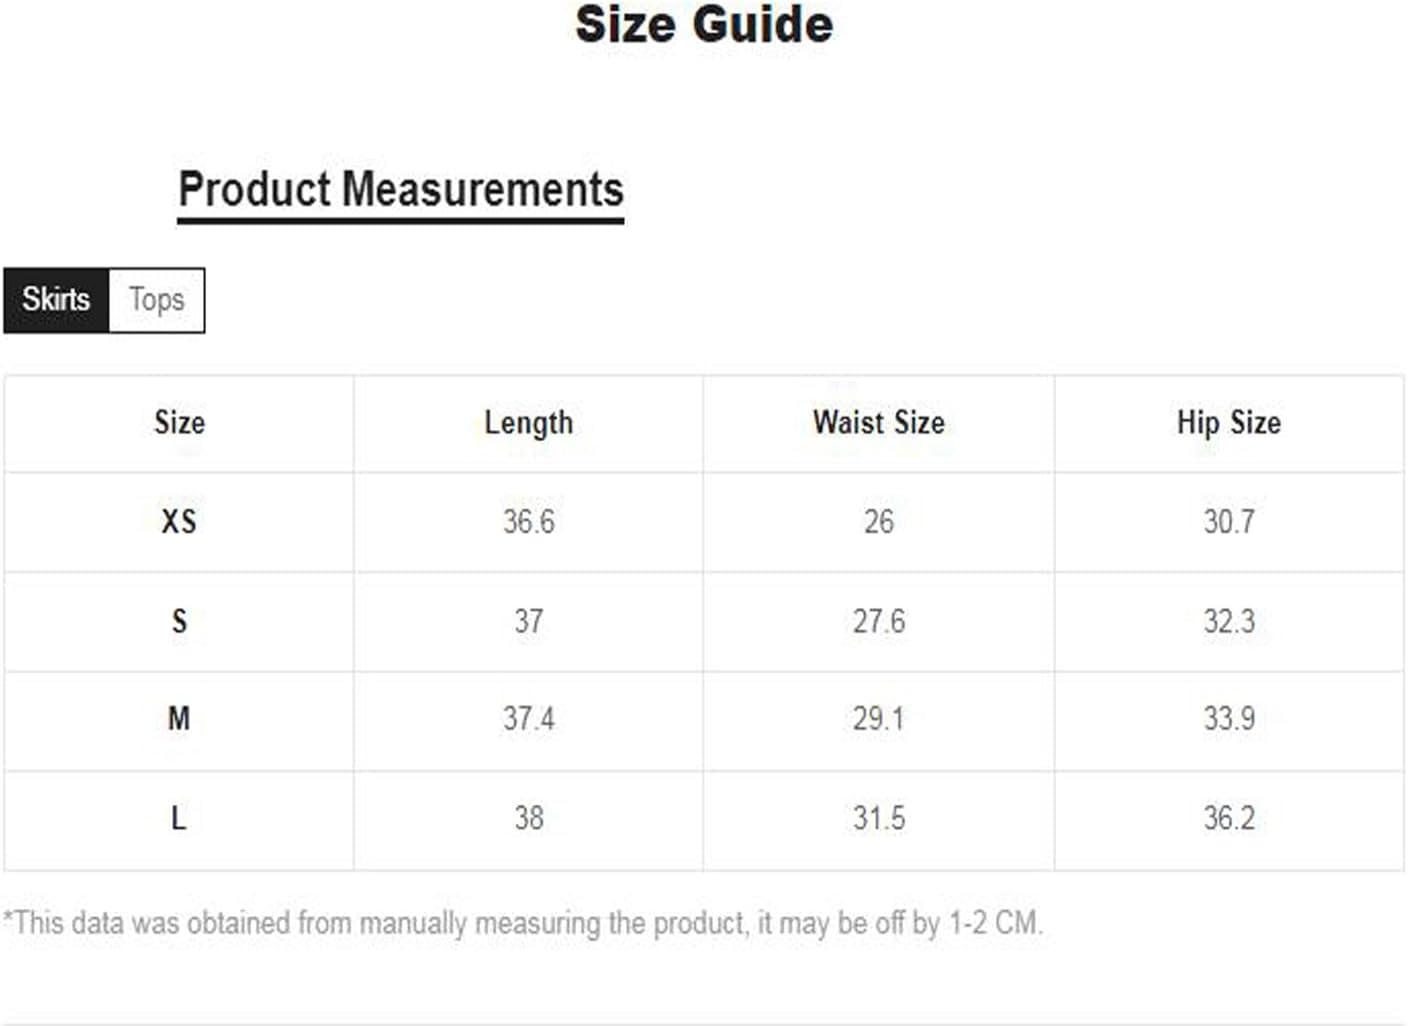This screenshot has width=1408, height=1026.
Task: Click the S waist value 27.6
Action: (x=879, y=621)
